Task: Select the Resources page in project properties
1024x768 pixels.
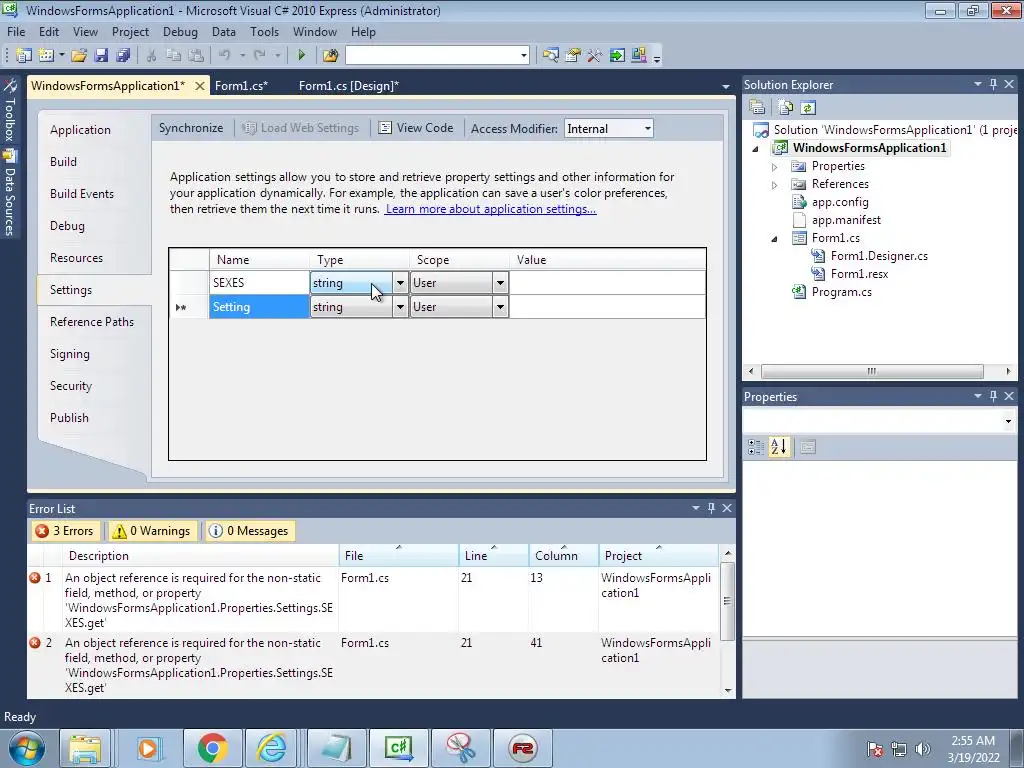Action: tap(76, 257)
